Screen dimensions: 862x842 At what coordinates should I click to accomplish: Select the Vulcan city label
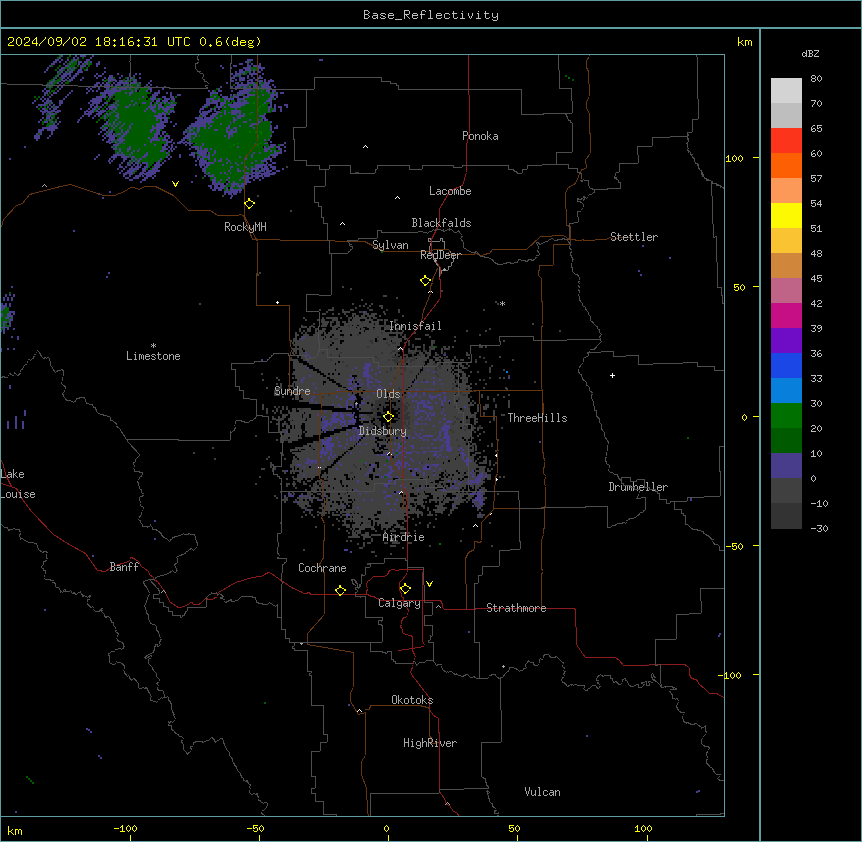543,792
